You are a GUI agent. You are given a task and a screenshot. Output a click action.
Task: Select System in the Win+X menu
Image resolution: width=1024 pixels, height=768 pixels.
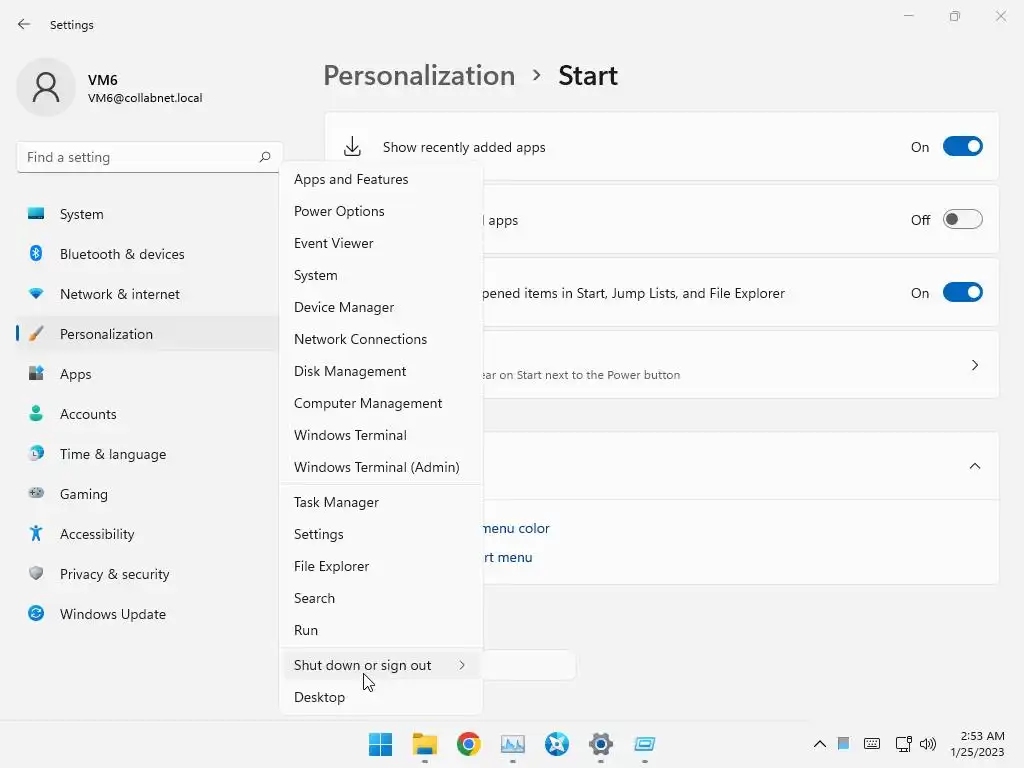(381, 275)
